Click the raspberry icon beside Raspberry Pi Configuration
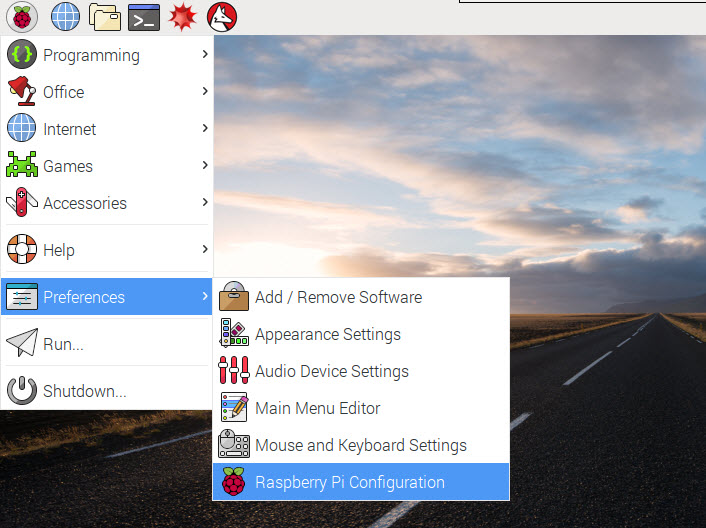This screenshot has height=528, width=706. [x=234, y=481]
